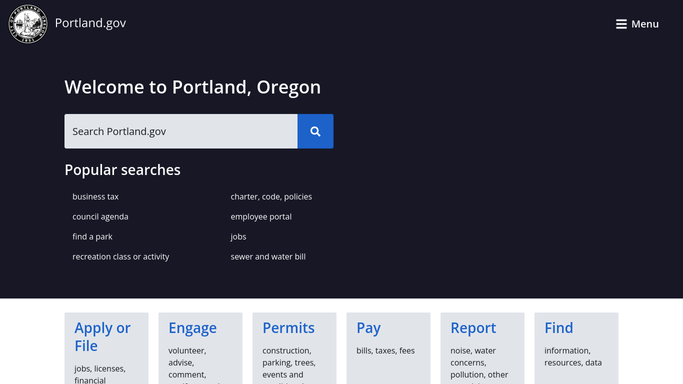Screen dimensions: 683x384
Task: Open recreation class or activity link
Action: point(121,257)
